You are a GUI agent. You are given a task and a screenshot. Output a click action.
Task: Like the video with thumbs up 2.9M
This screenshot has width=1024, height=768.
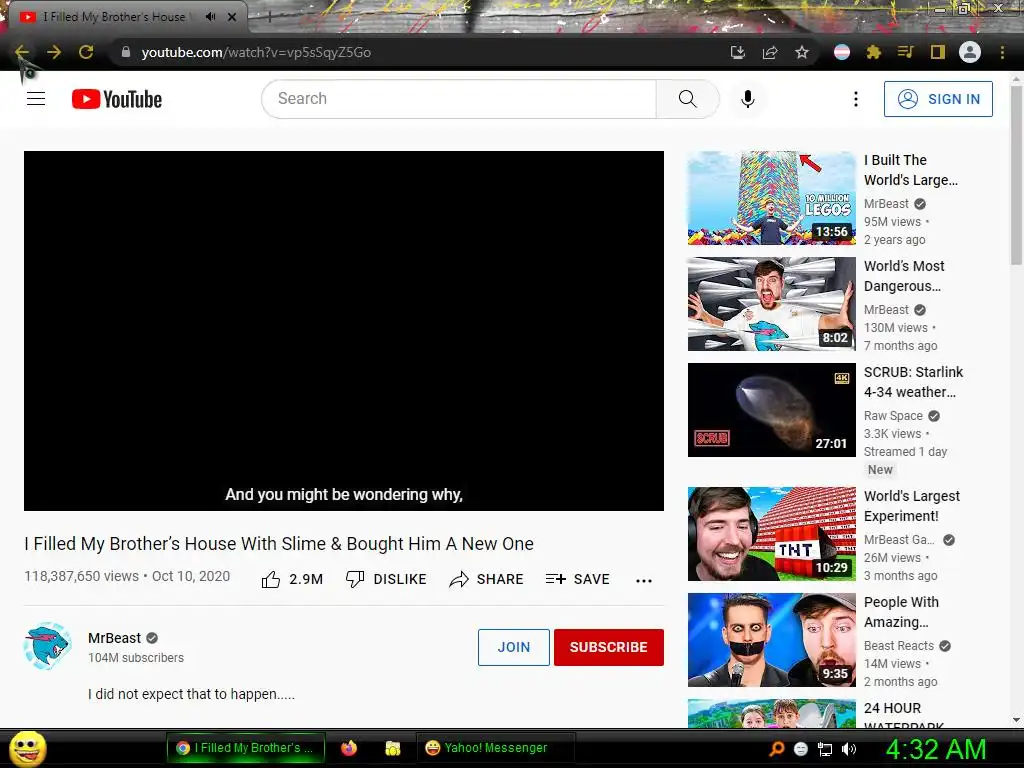[292, 579]
